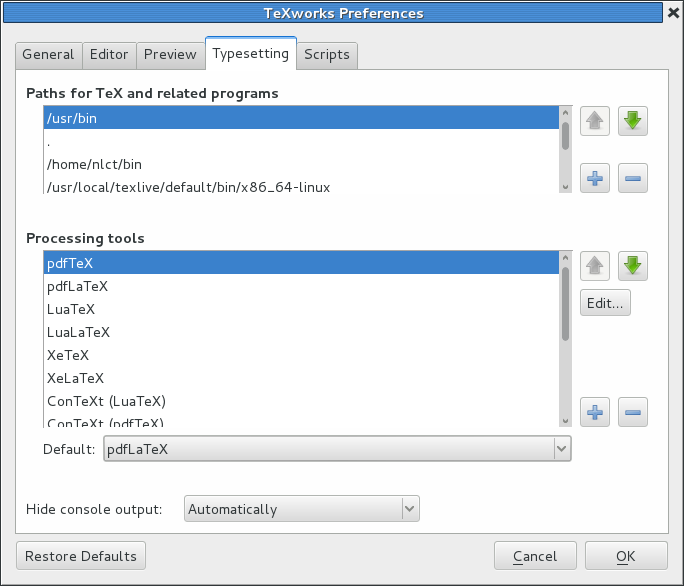This screenshot has height=586, width=684.
Task: Cancel the preferences dialog
Action: coord(535,556)
